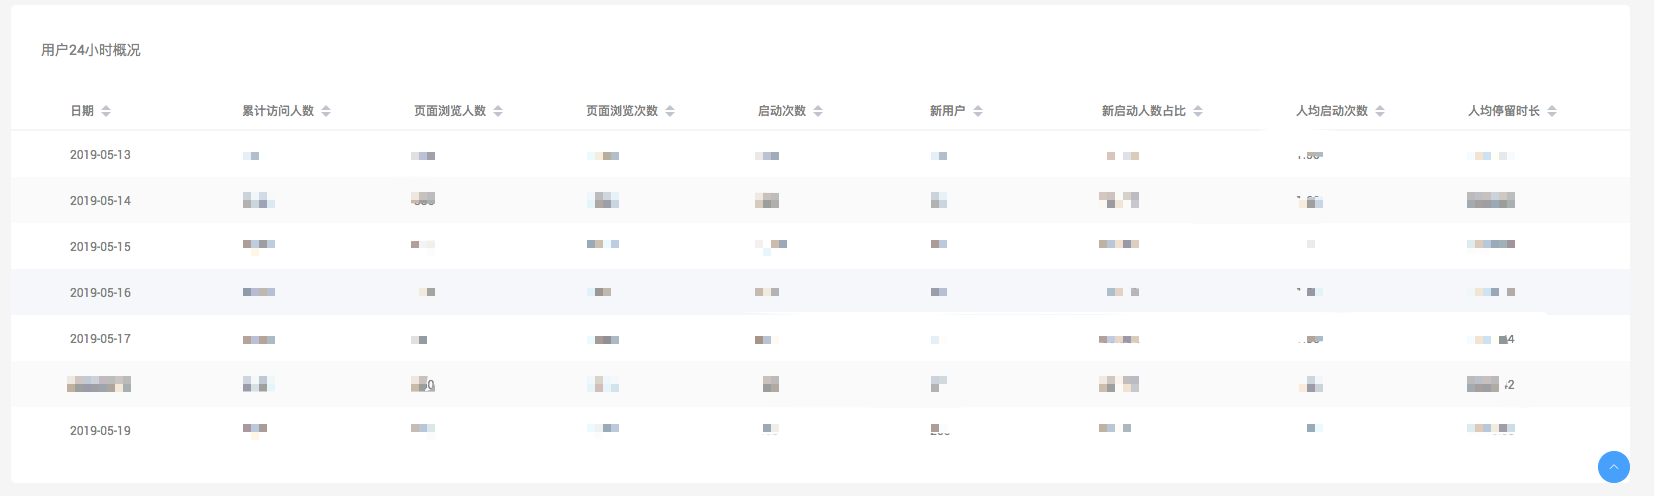Screen dimensions: 1654x496
Task: Click sort icon beside 新启动人数占比 column
Action: [x=1198, y=111]
